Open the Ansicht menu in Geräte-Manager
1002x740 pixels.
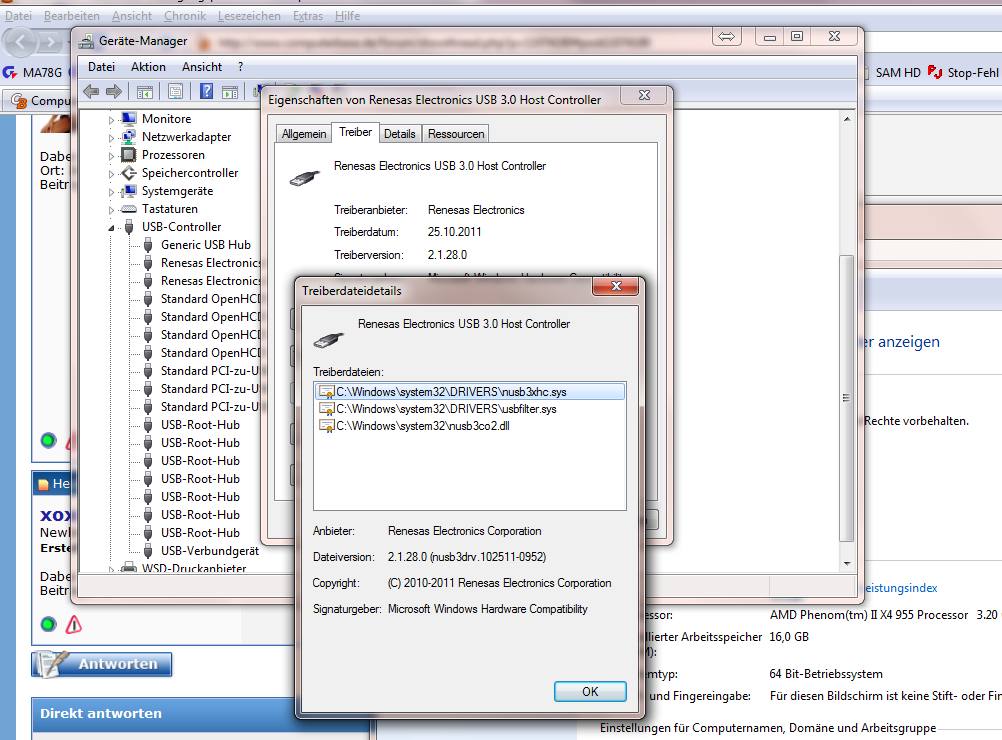pos(202,67)
